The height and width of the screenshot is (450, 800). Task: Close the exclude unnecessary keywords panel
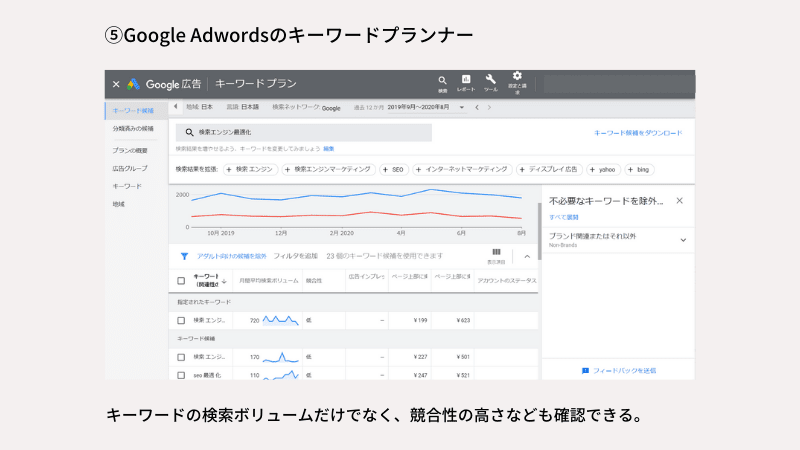[680, 201]
